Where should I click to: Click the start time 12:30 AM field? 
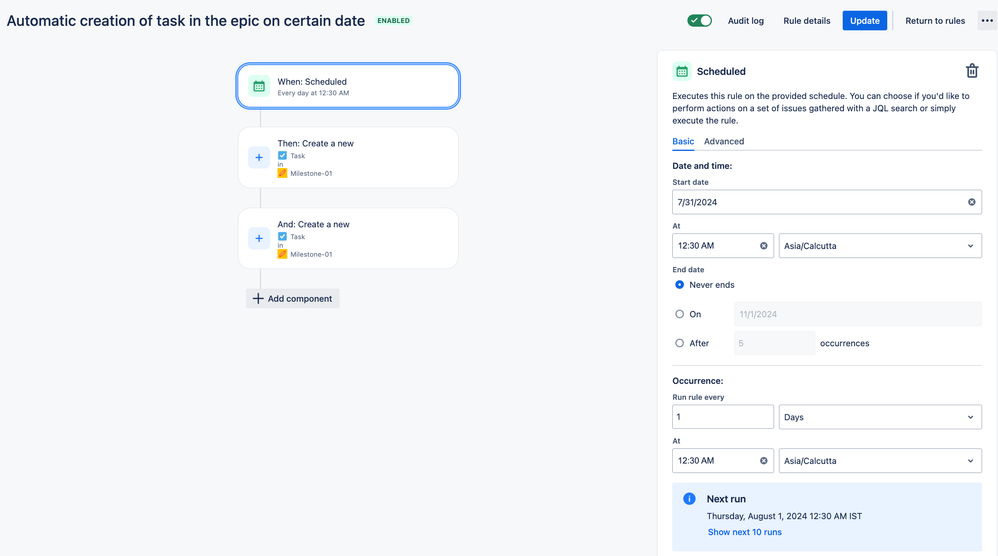(x=722, y=246)
